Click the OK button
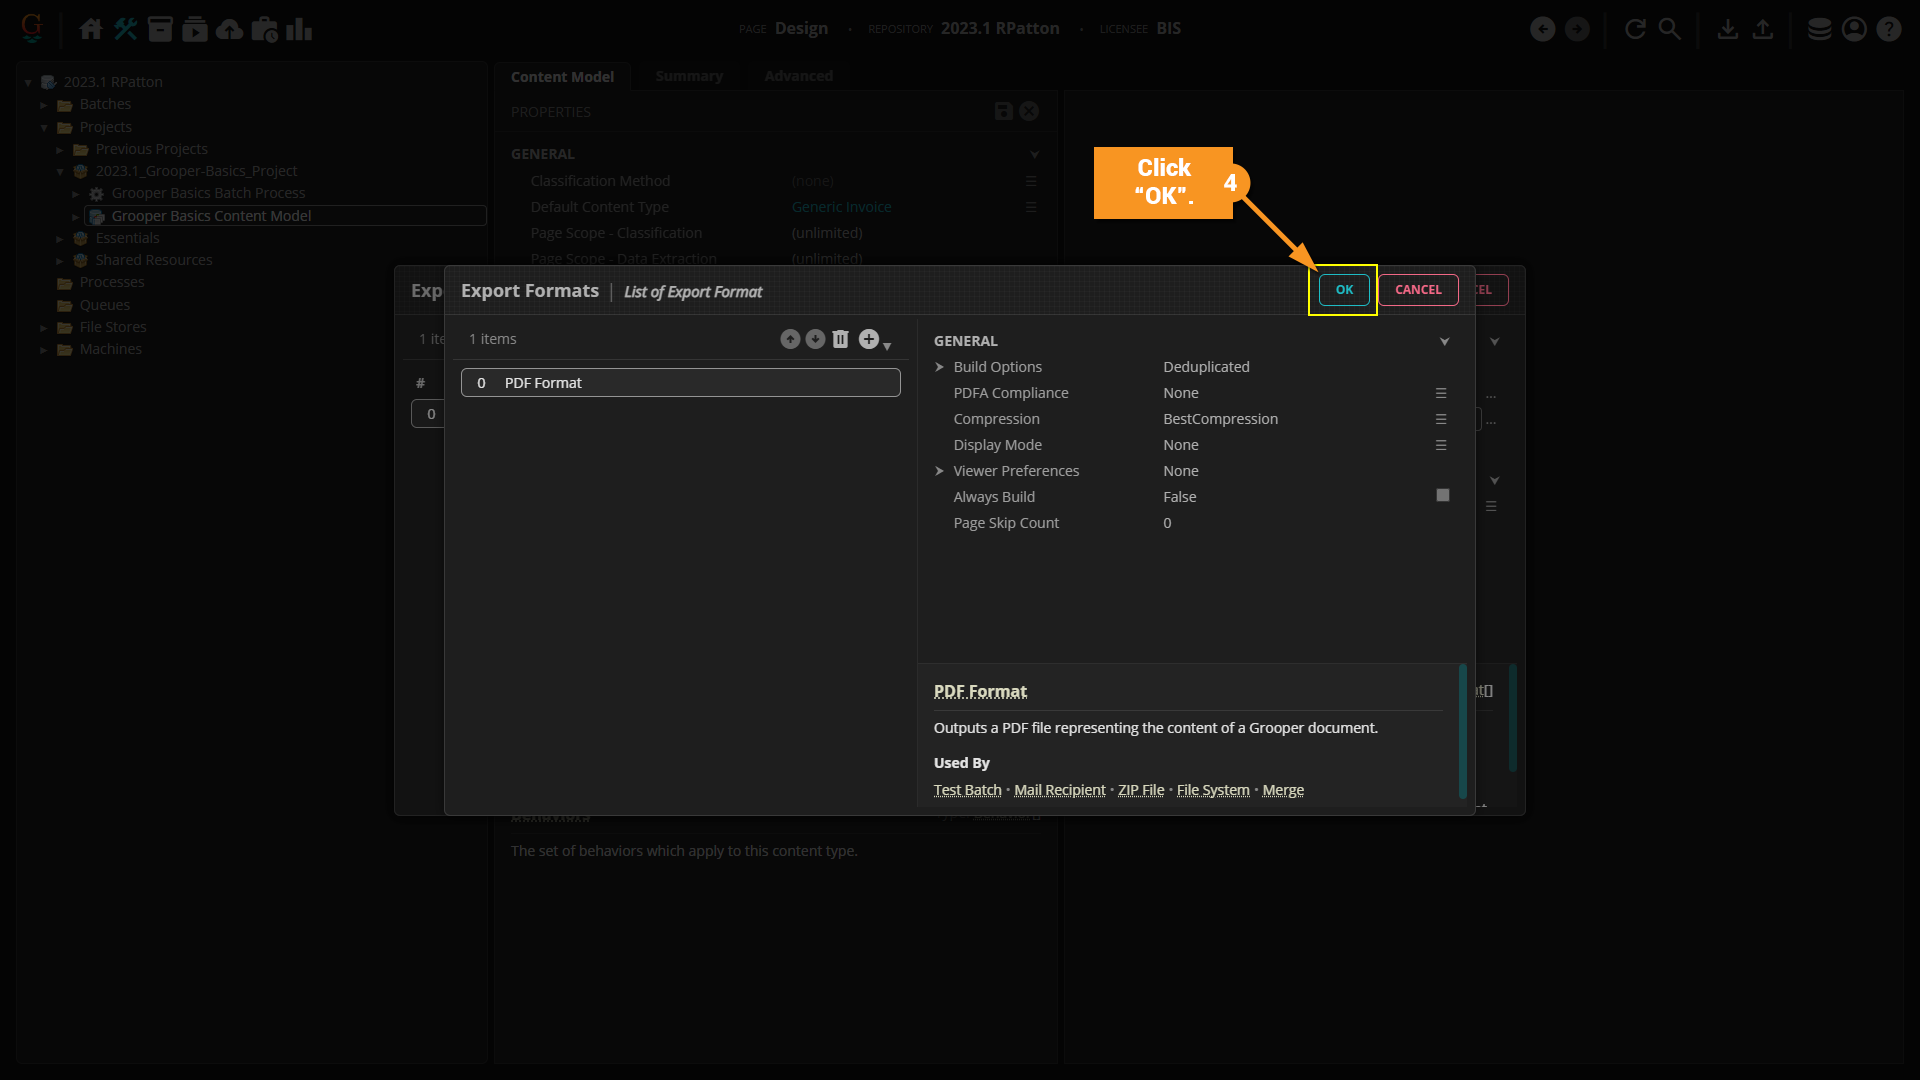 click(1343, 290)
